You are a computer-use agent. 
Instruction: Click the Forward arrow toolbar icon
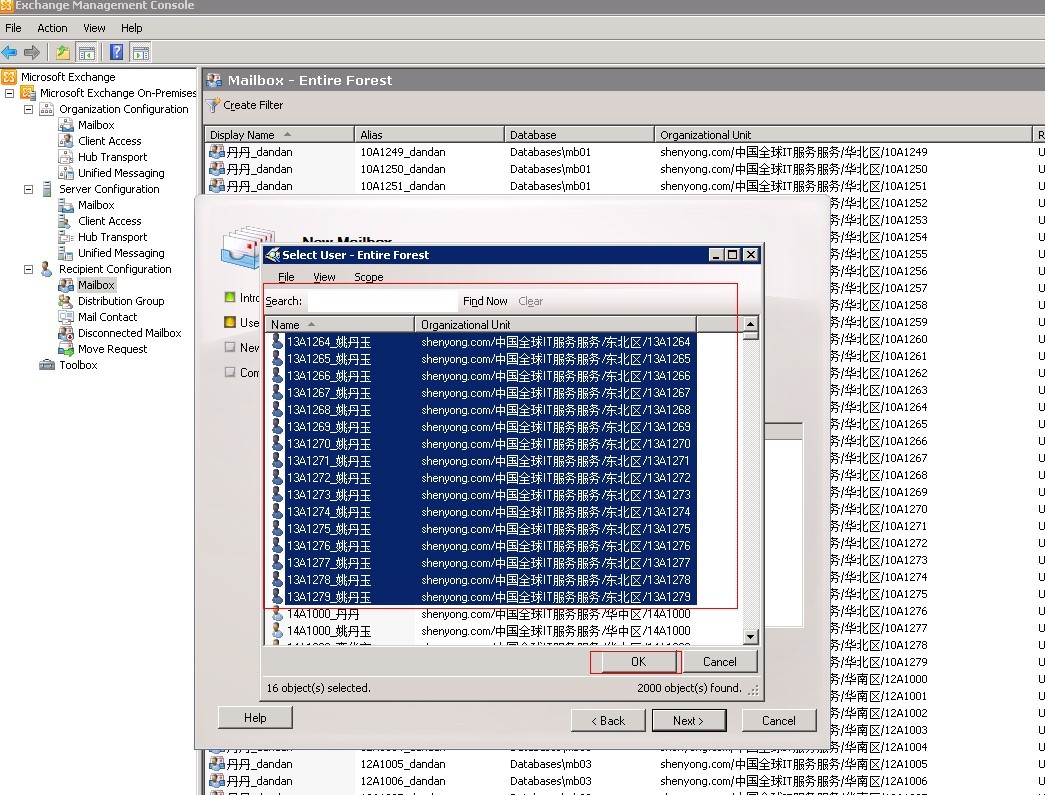pyautogui.click(x=31, y=52)
